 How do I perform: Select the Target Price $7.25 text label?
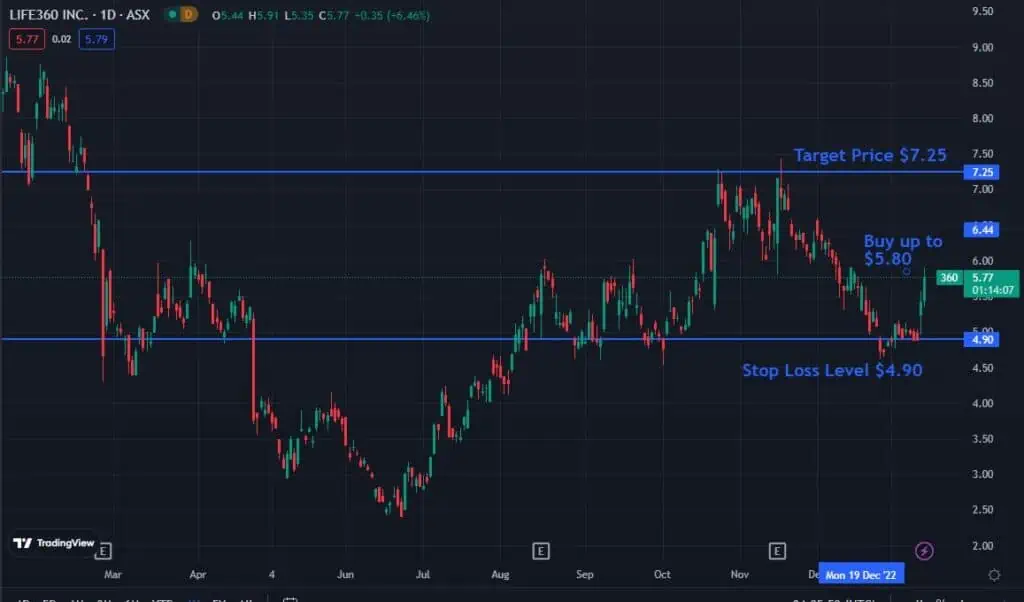869,155
